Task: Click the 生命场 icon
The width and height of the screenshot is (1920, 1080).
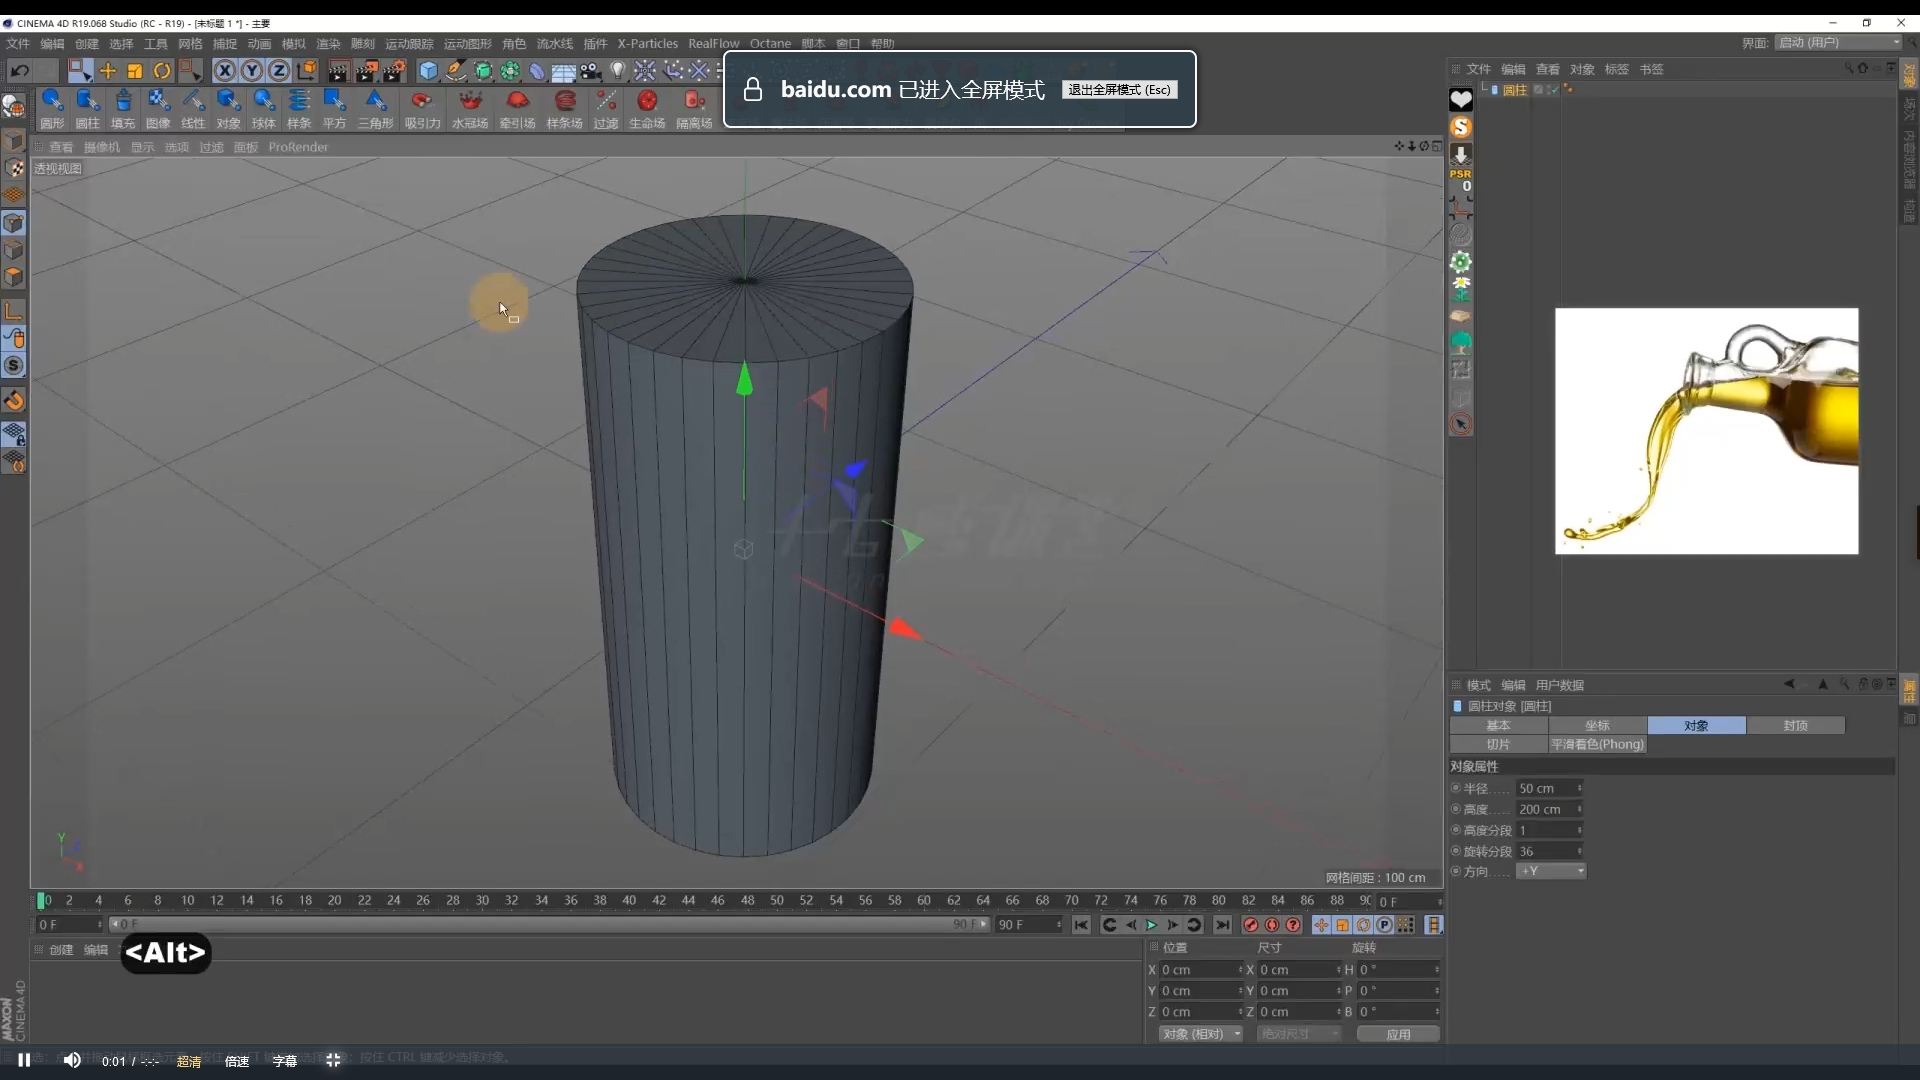Action: pos(647,109)
